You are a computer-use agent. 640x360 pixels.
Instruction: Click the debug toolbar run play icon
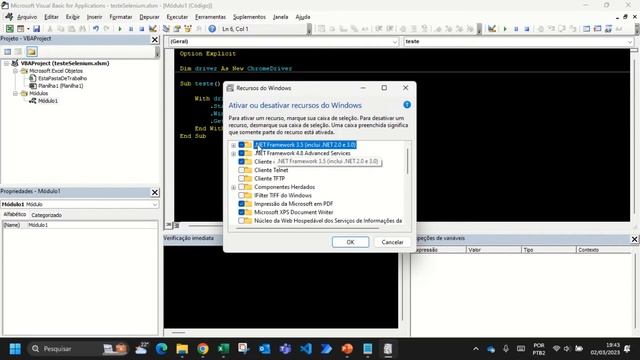tap(505, 29)
